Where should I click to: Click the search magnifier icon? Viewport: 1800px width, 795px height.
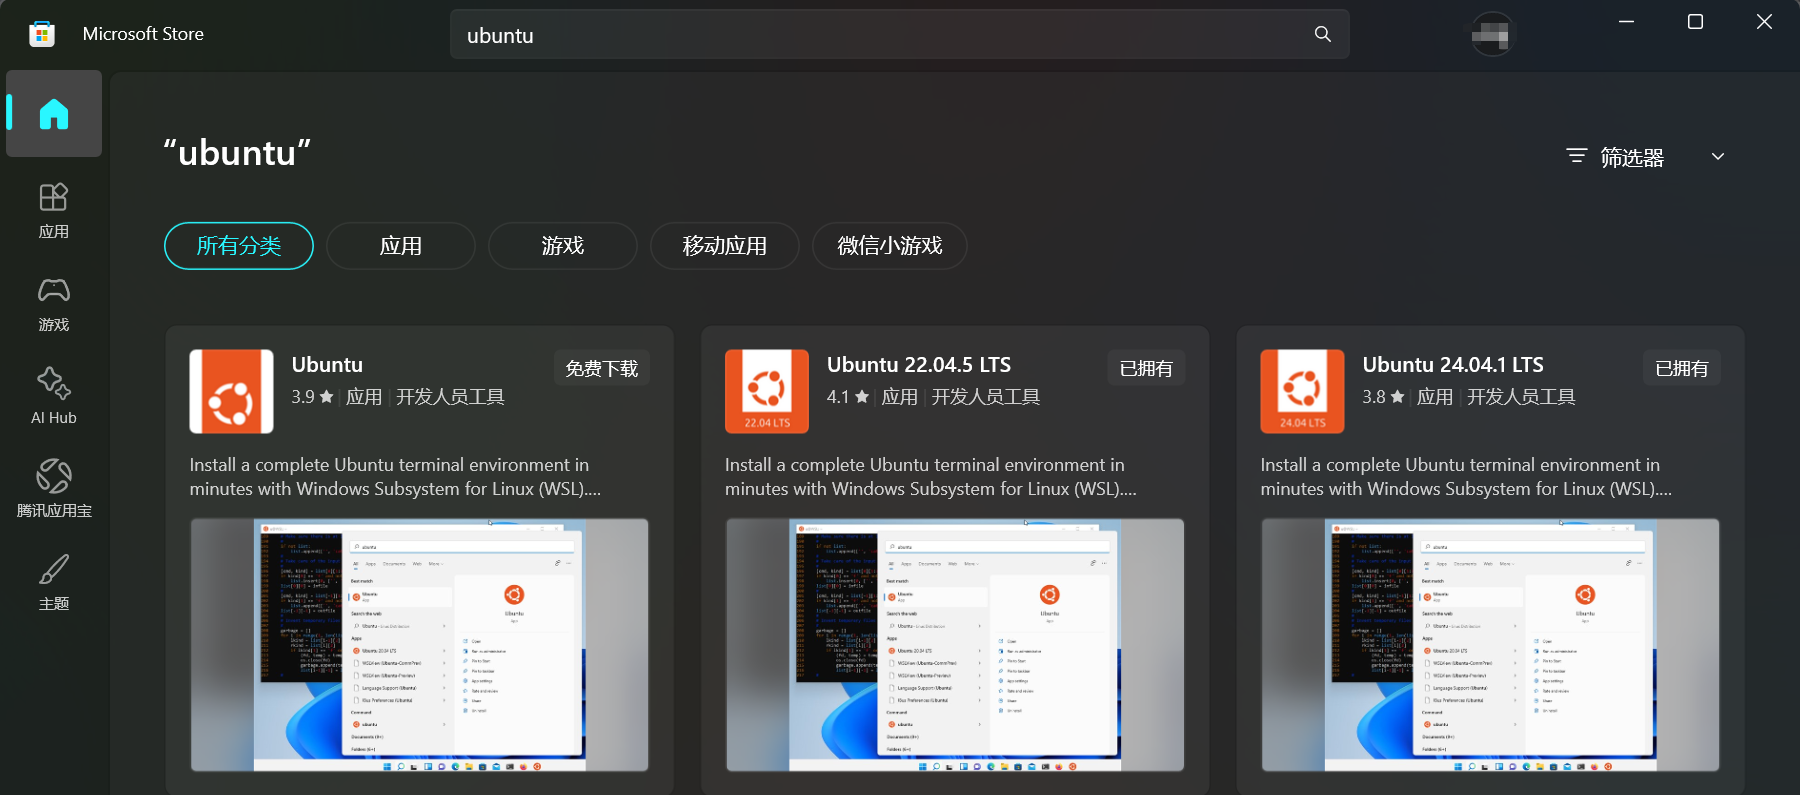[1322, 34]
